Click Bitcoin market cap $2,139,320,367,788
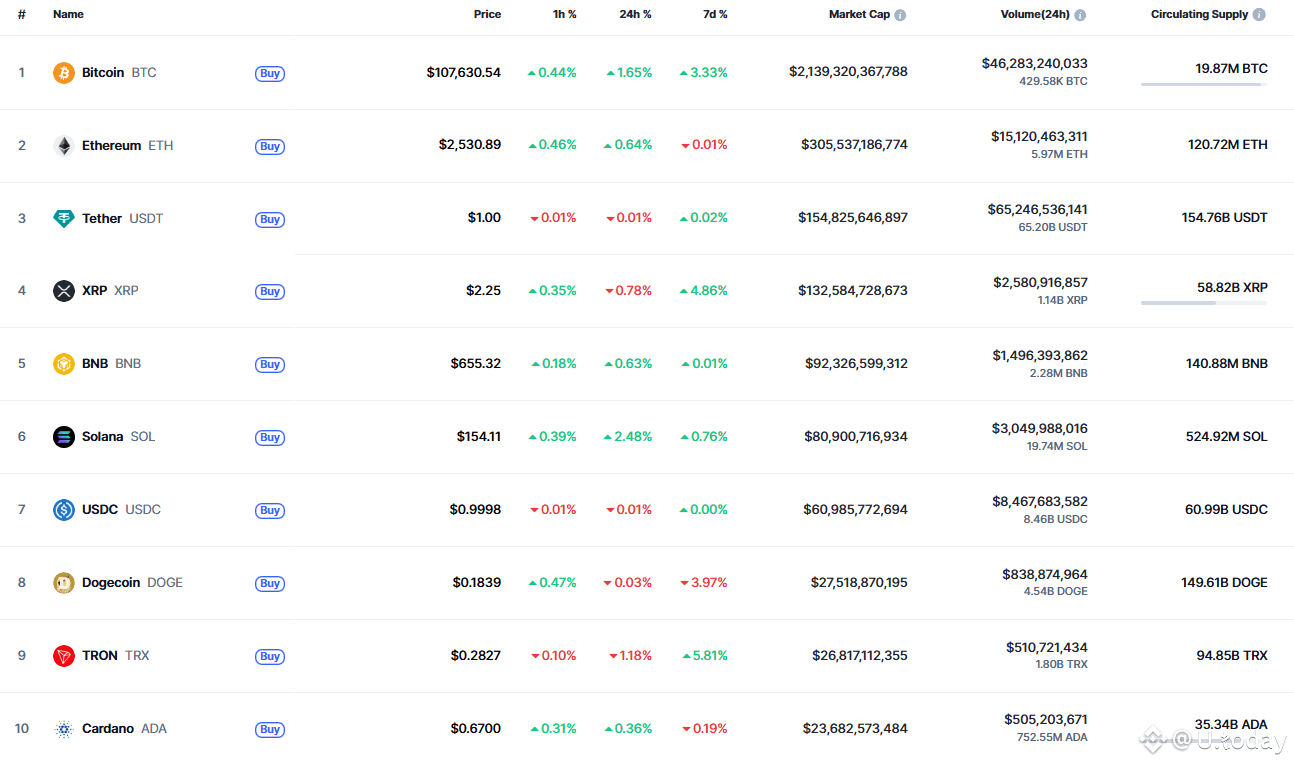 click(848, 72)
